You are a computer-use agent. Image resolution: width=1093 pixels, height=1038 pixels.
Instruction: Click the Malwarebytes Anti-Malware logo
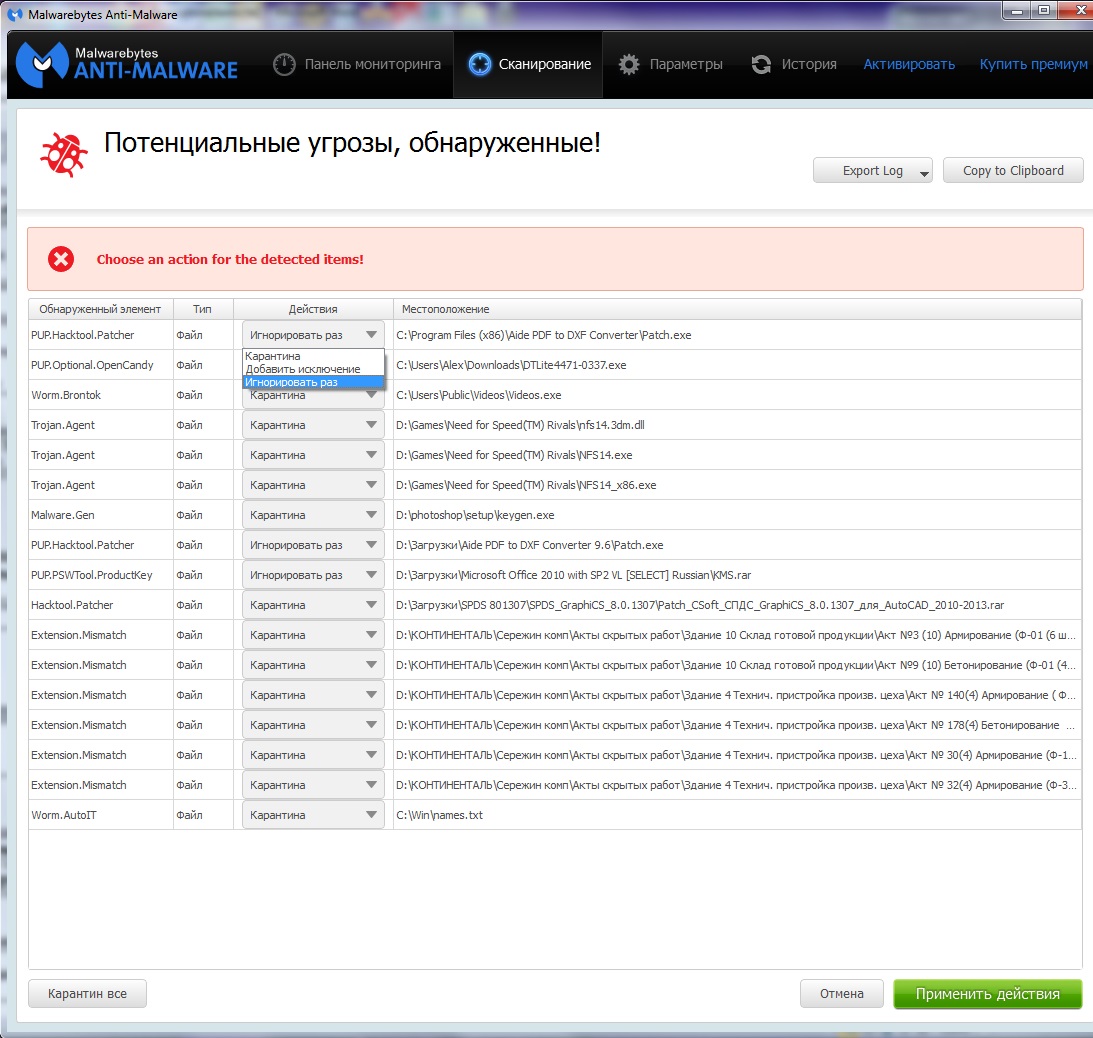pos(127,64)
